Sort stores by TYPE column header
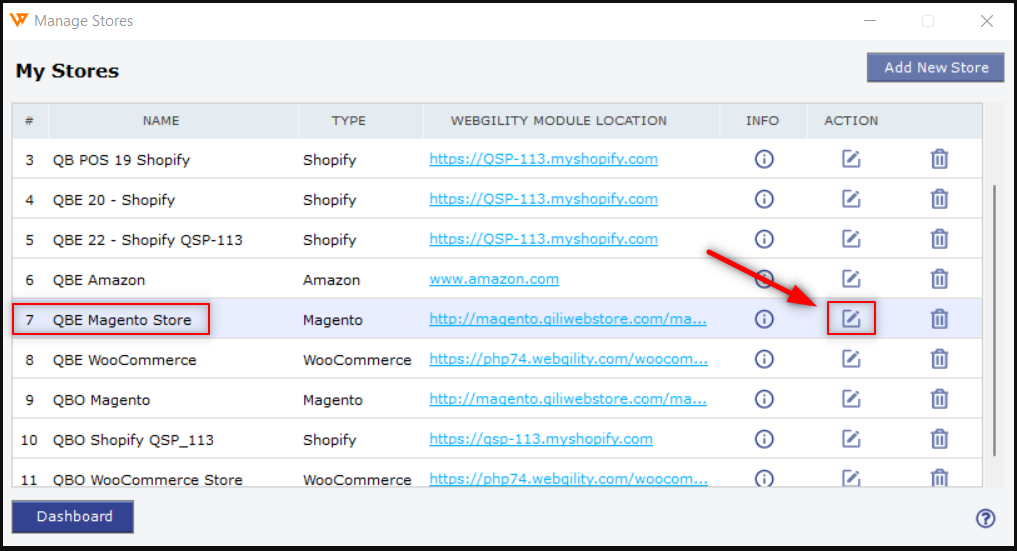This screenshot has height=551, width=1017. pos(349,121)
